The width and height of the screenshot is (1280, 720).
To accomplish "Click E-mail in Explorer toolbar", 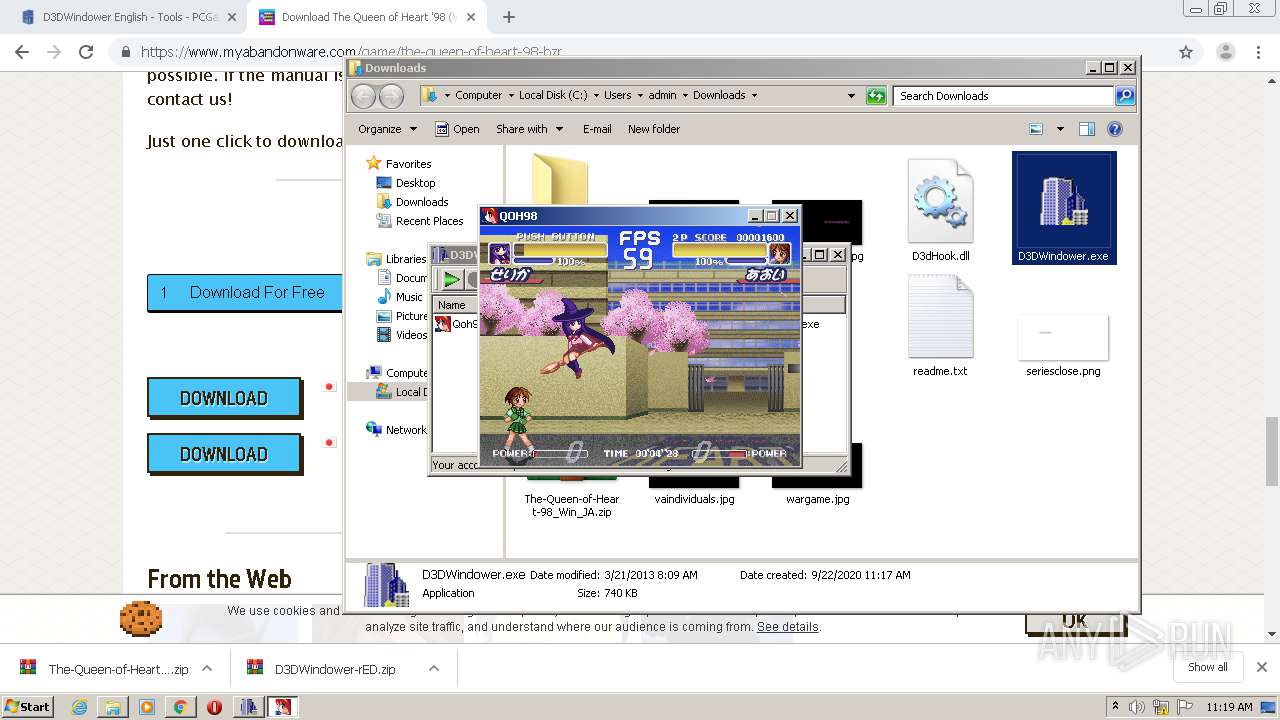I will pos(597,129).
